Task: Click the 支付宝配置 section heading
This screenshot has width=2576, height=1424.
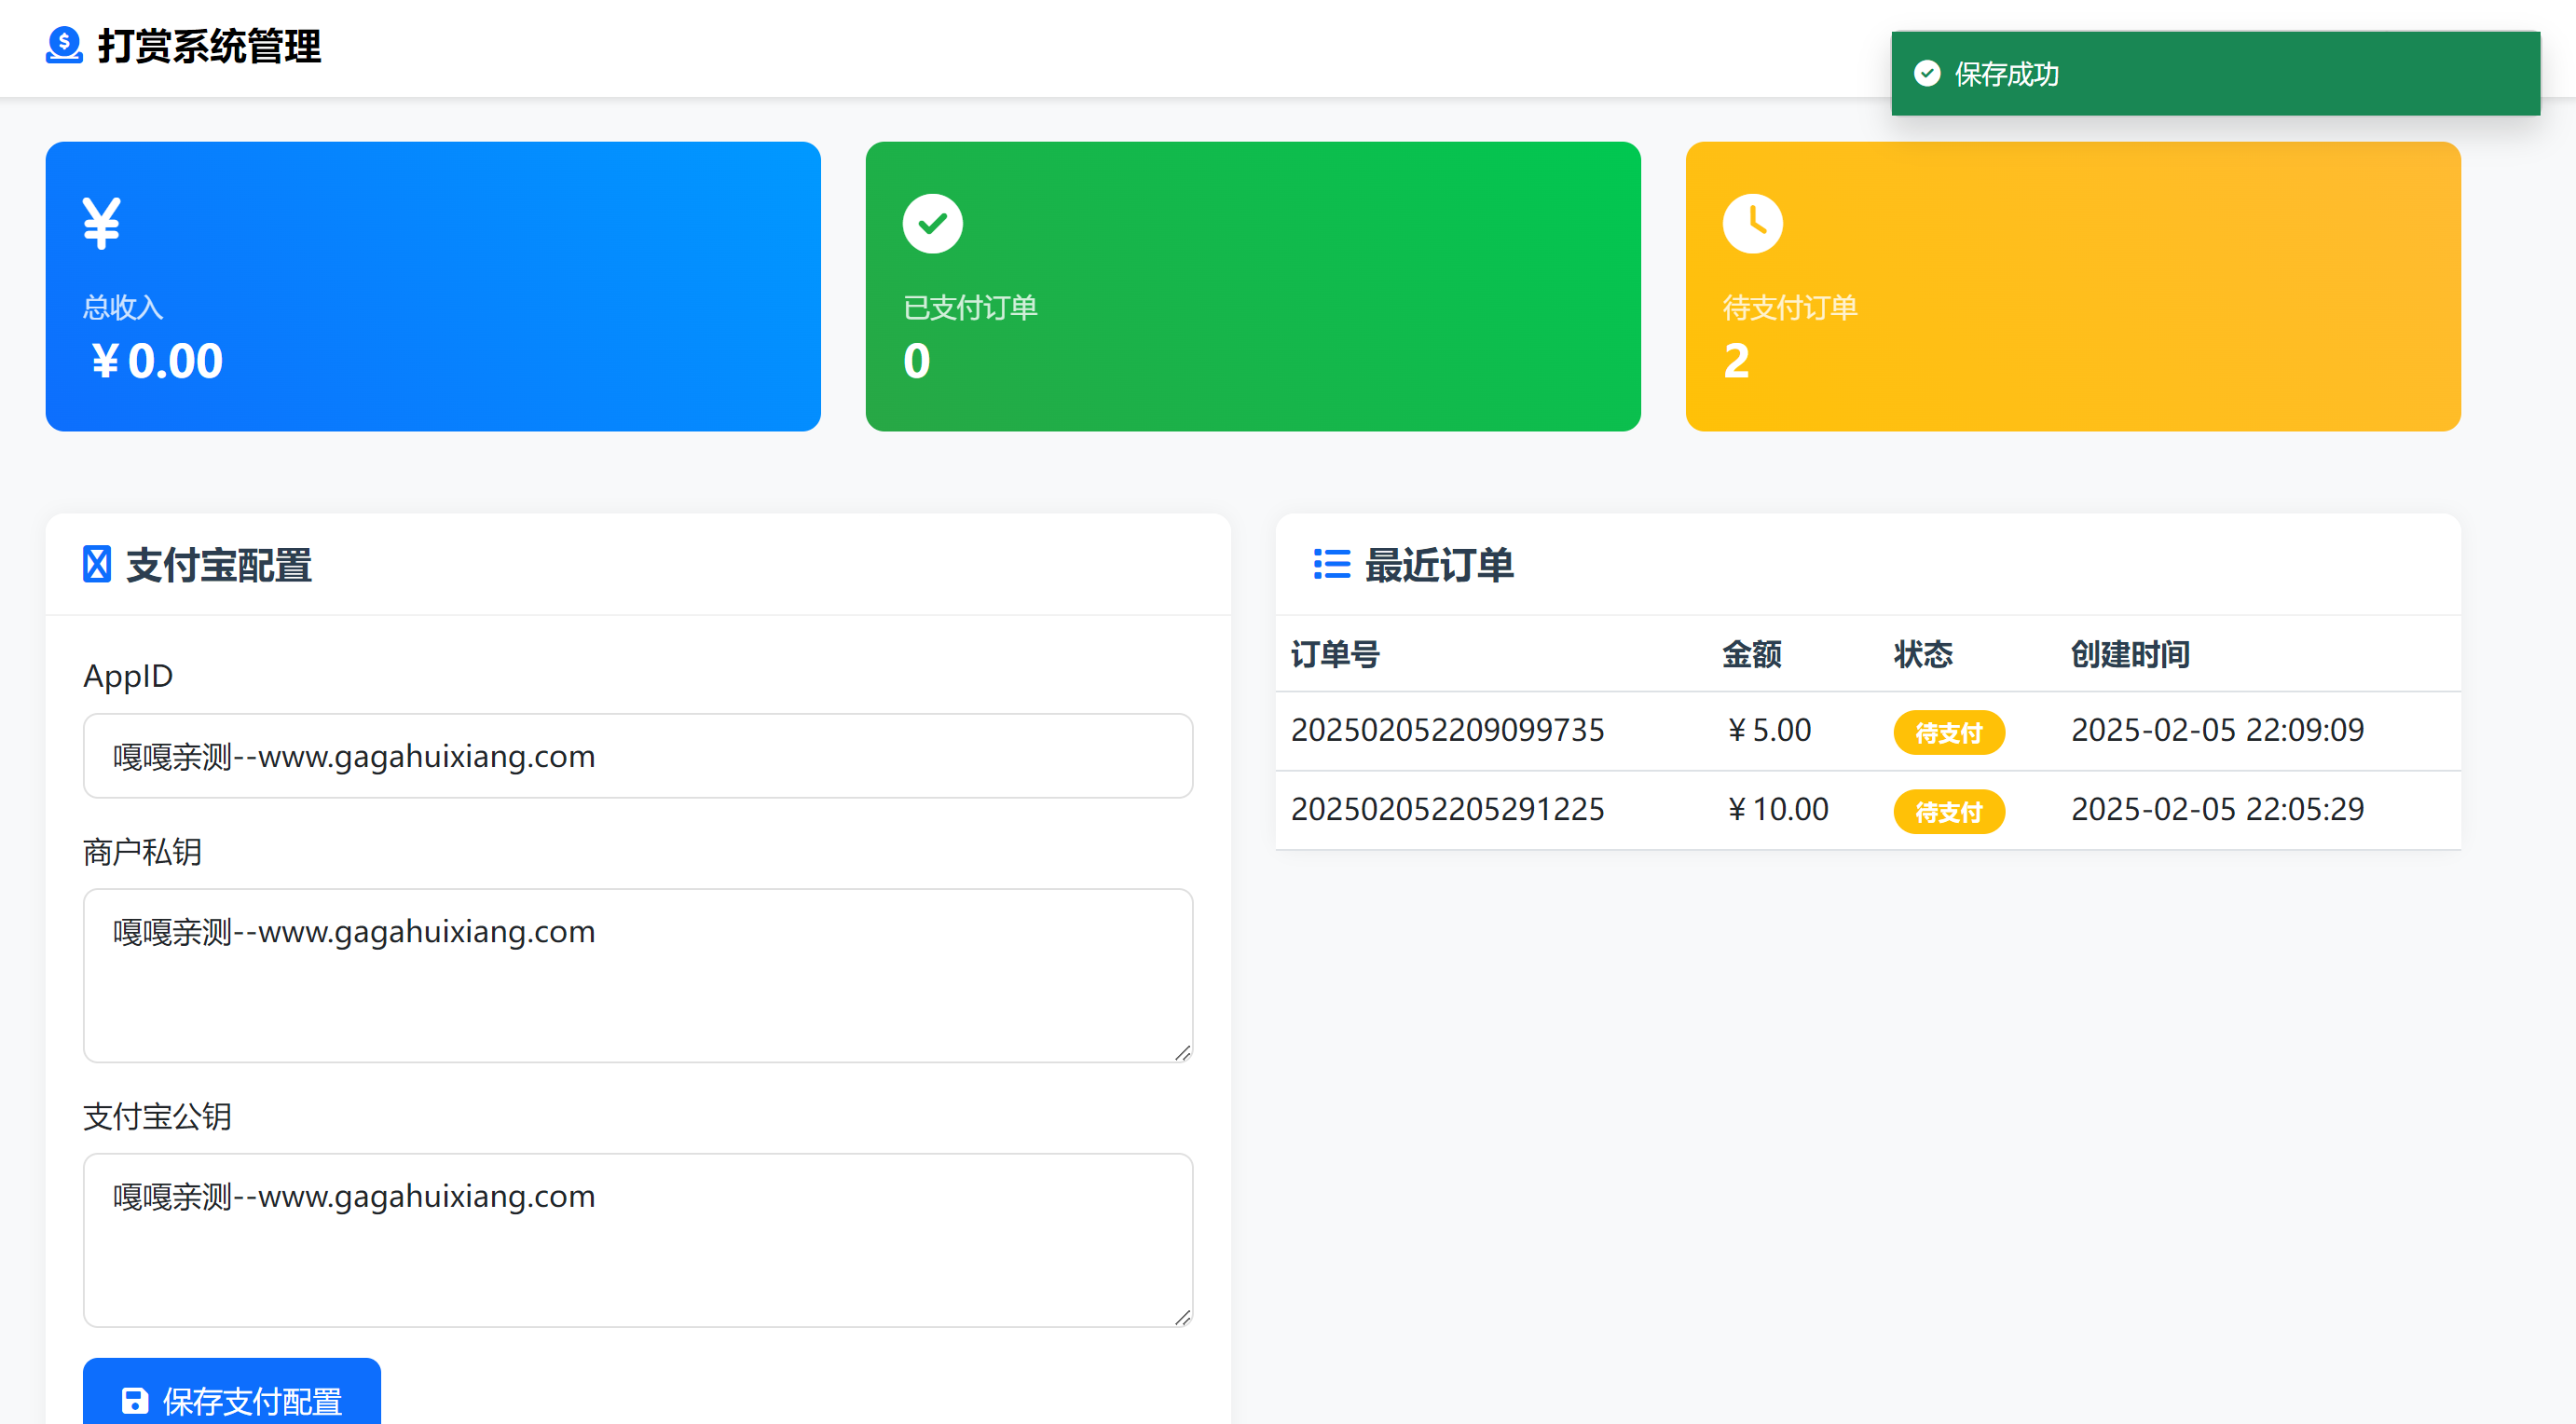Action: coord(219,565)
